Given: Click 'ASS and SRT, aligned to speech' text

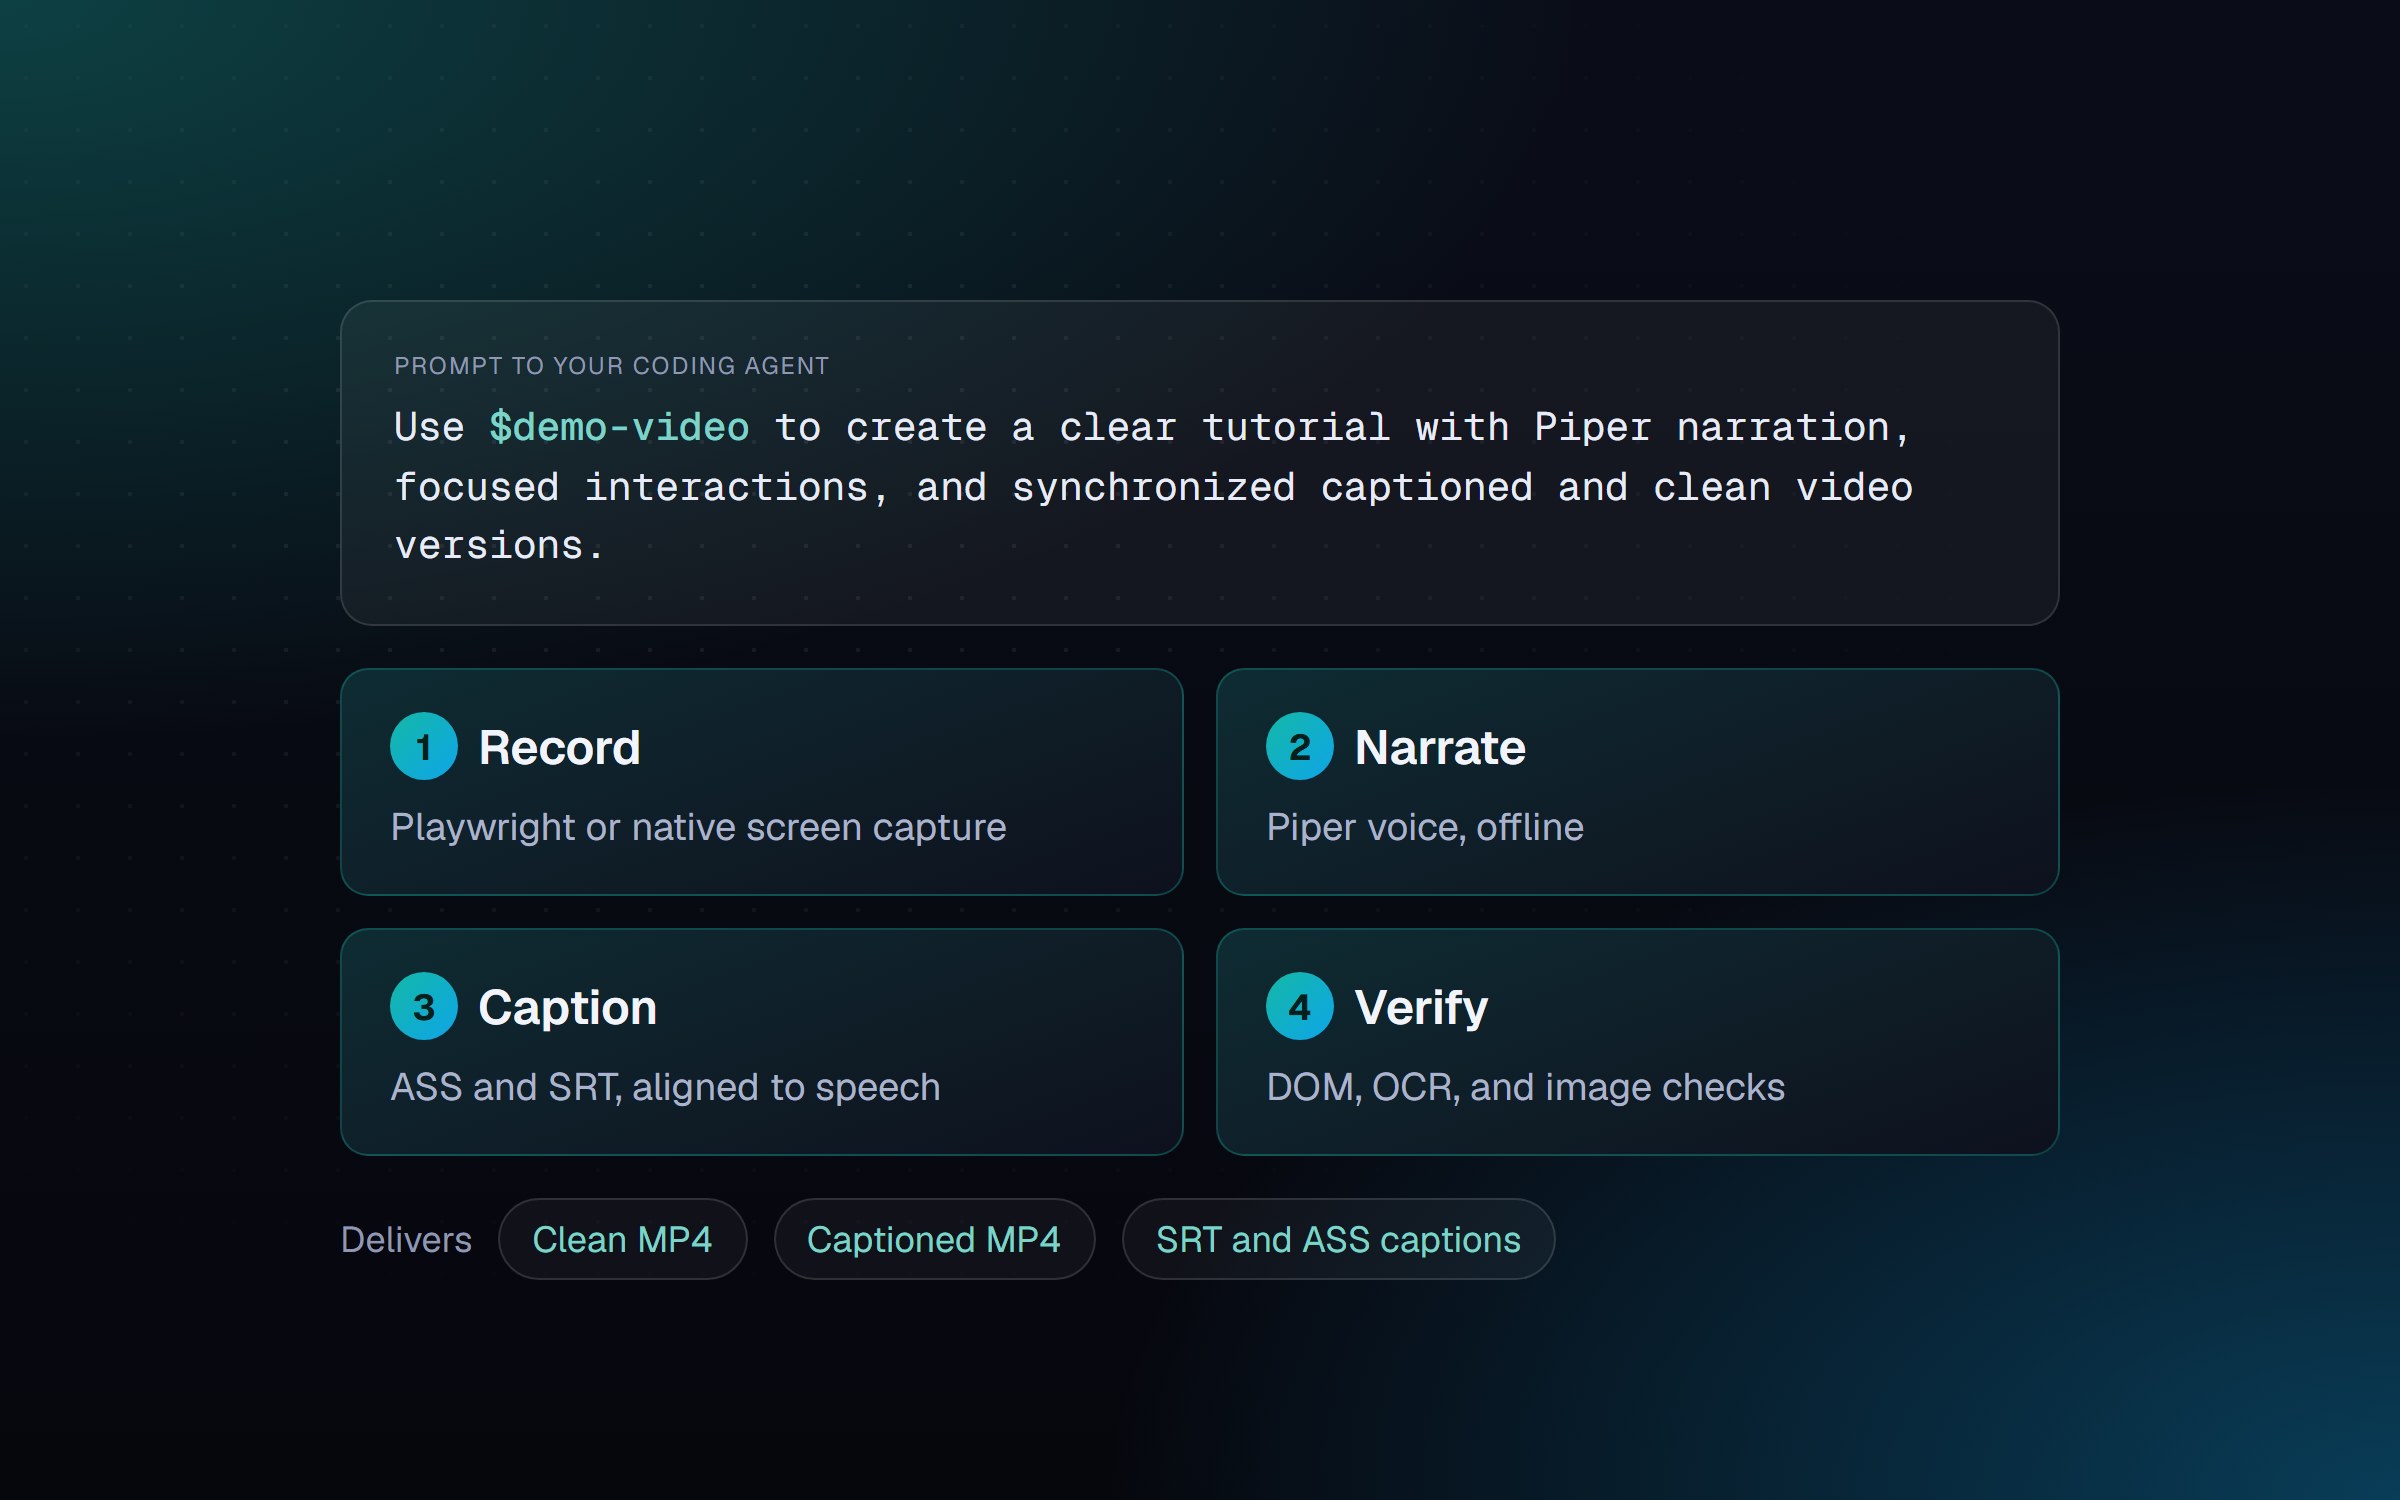Looking at the screenshot, I should 665,1088.
